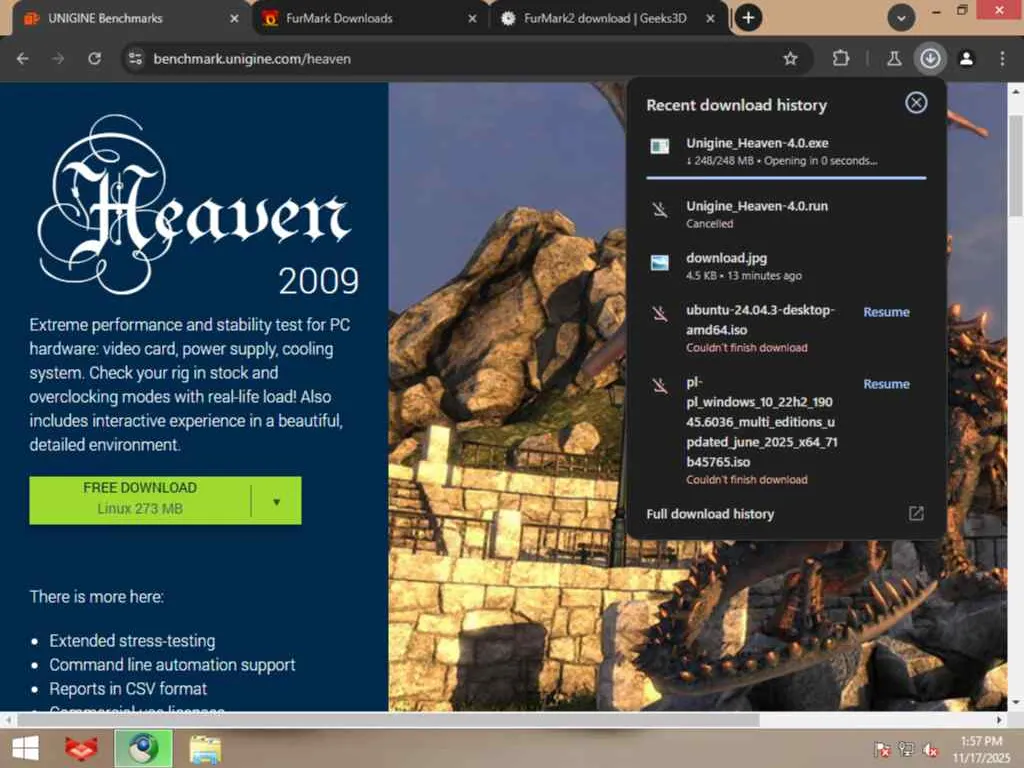Image resolution: width=1024 pixels, height=768 pixels.
Task: Click the scroll right arrow of horizontal scrollbar
Action: (999, 720)
